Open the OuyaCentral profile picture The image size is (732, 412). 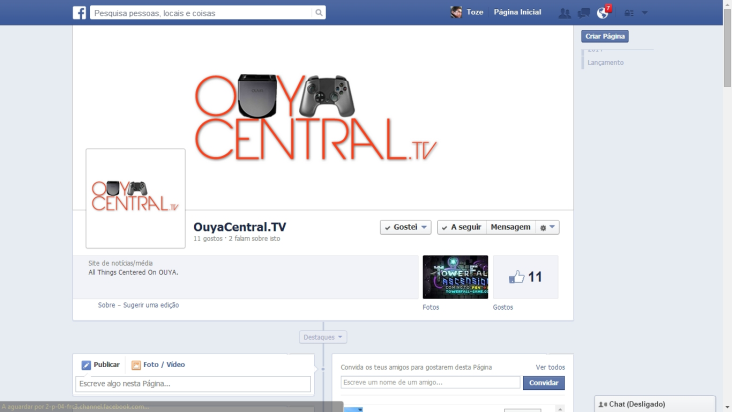(x=135, y=198)
